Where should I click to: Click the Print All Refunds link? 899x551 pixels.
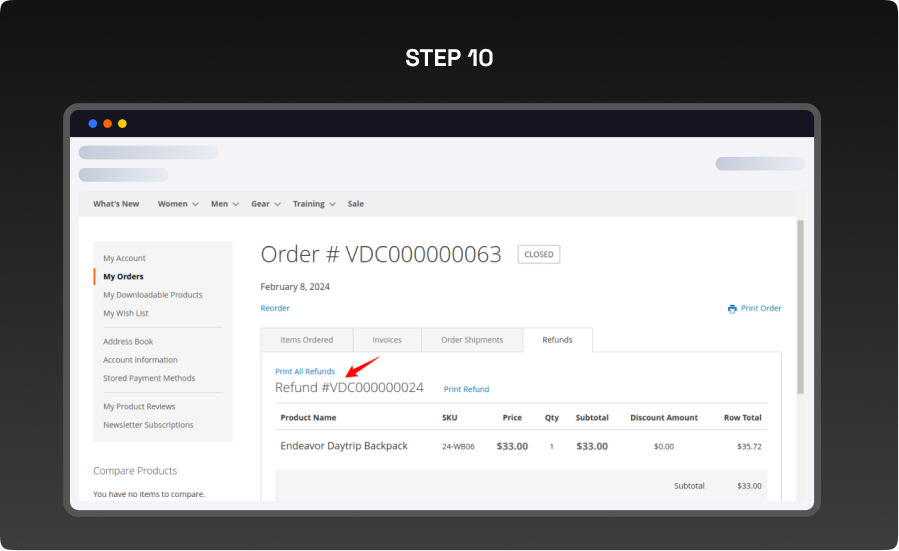(x=305, y=371)
